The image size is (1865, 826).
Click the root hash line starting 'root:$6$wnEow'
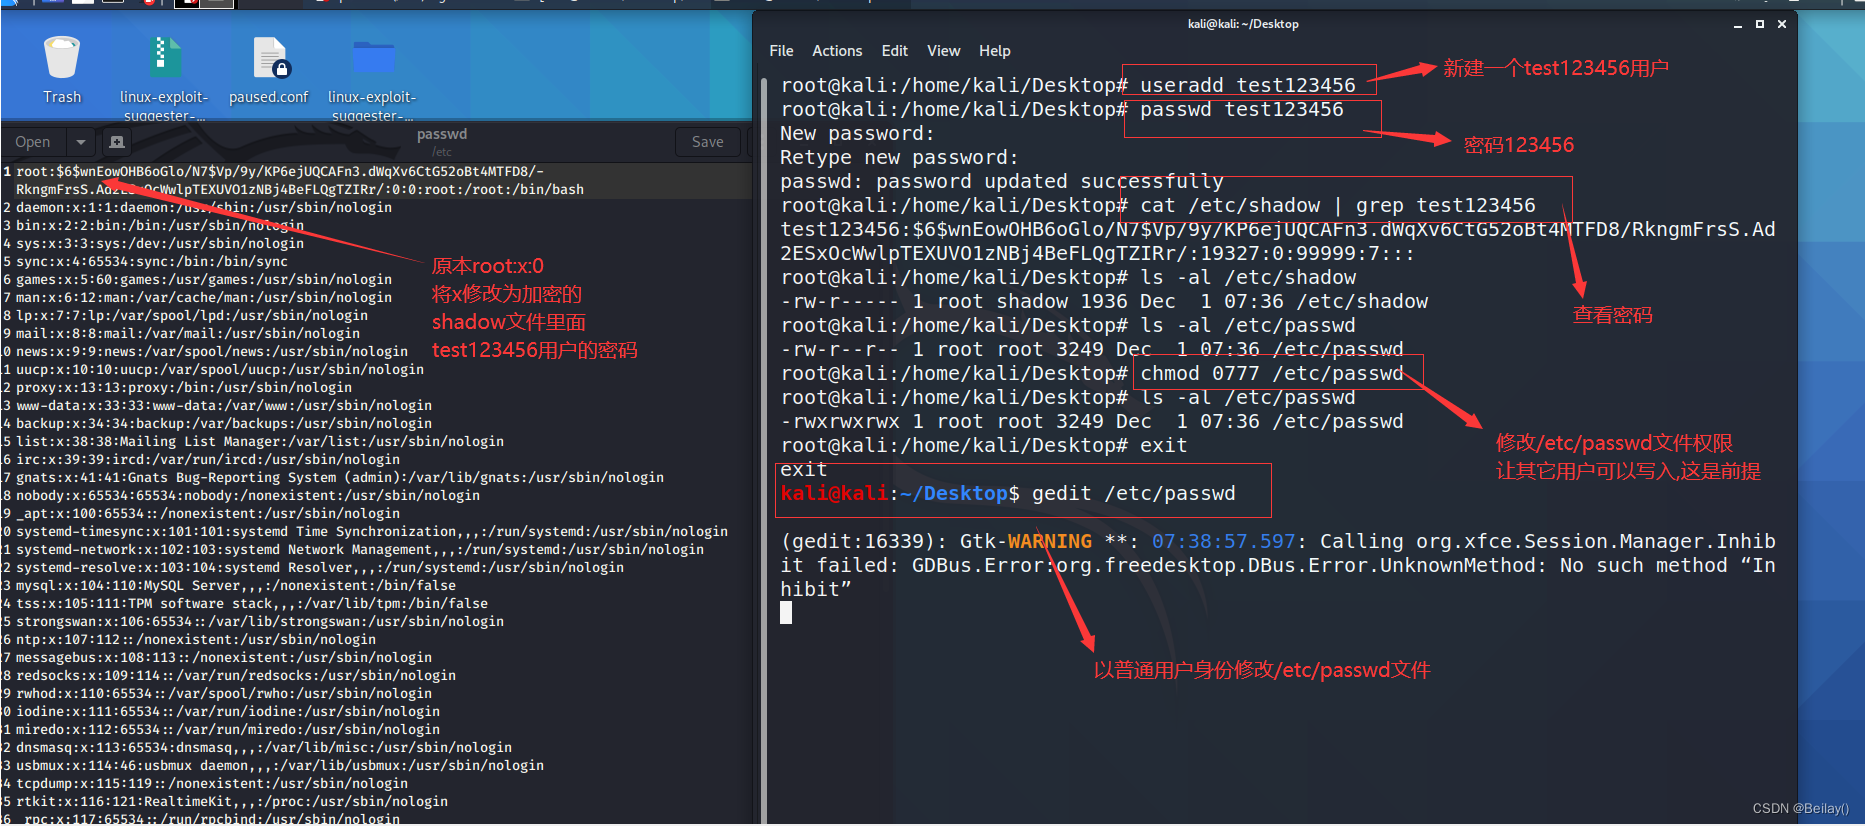point(300,180)
